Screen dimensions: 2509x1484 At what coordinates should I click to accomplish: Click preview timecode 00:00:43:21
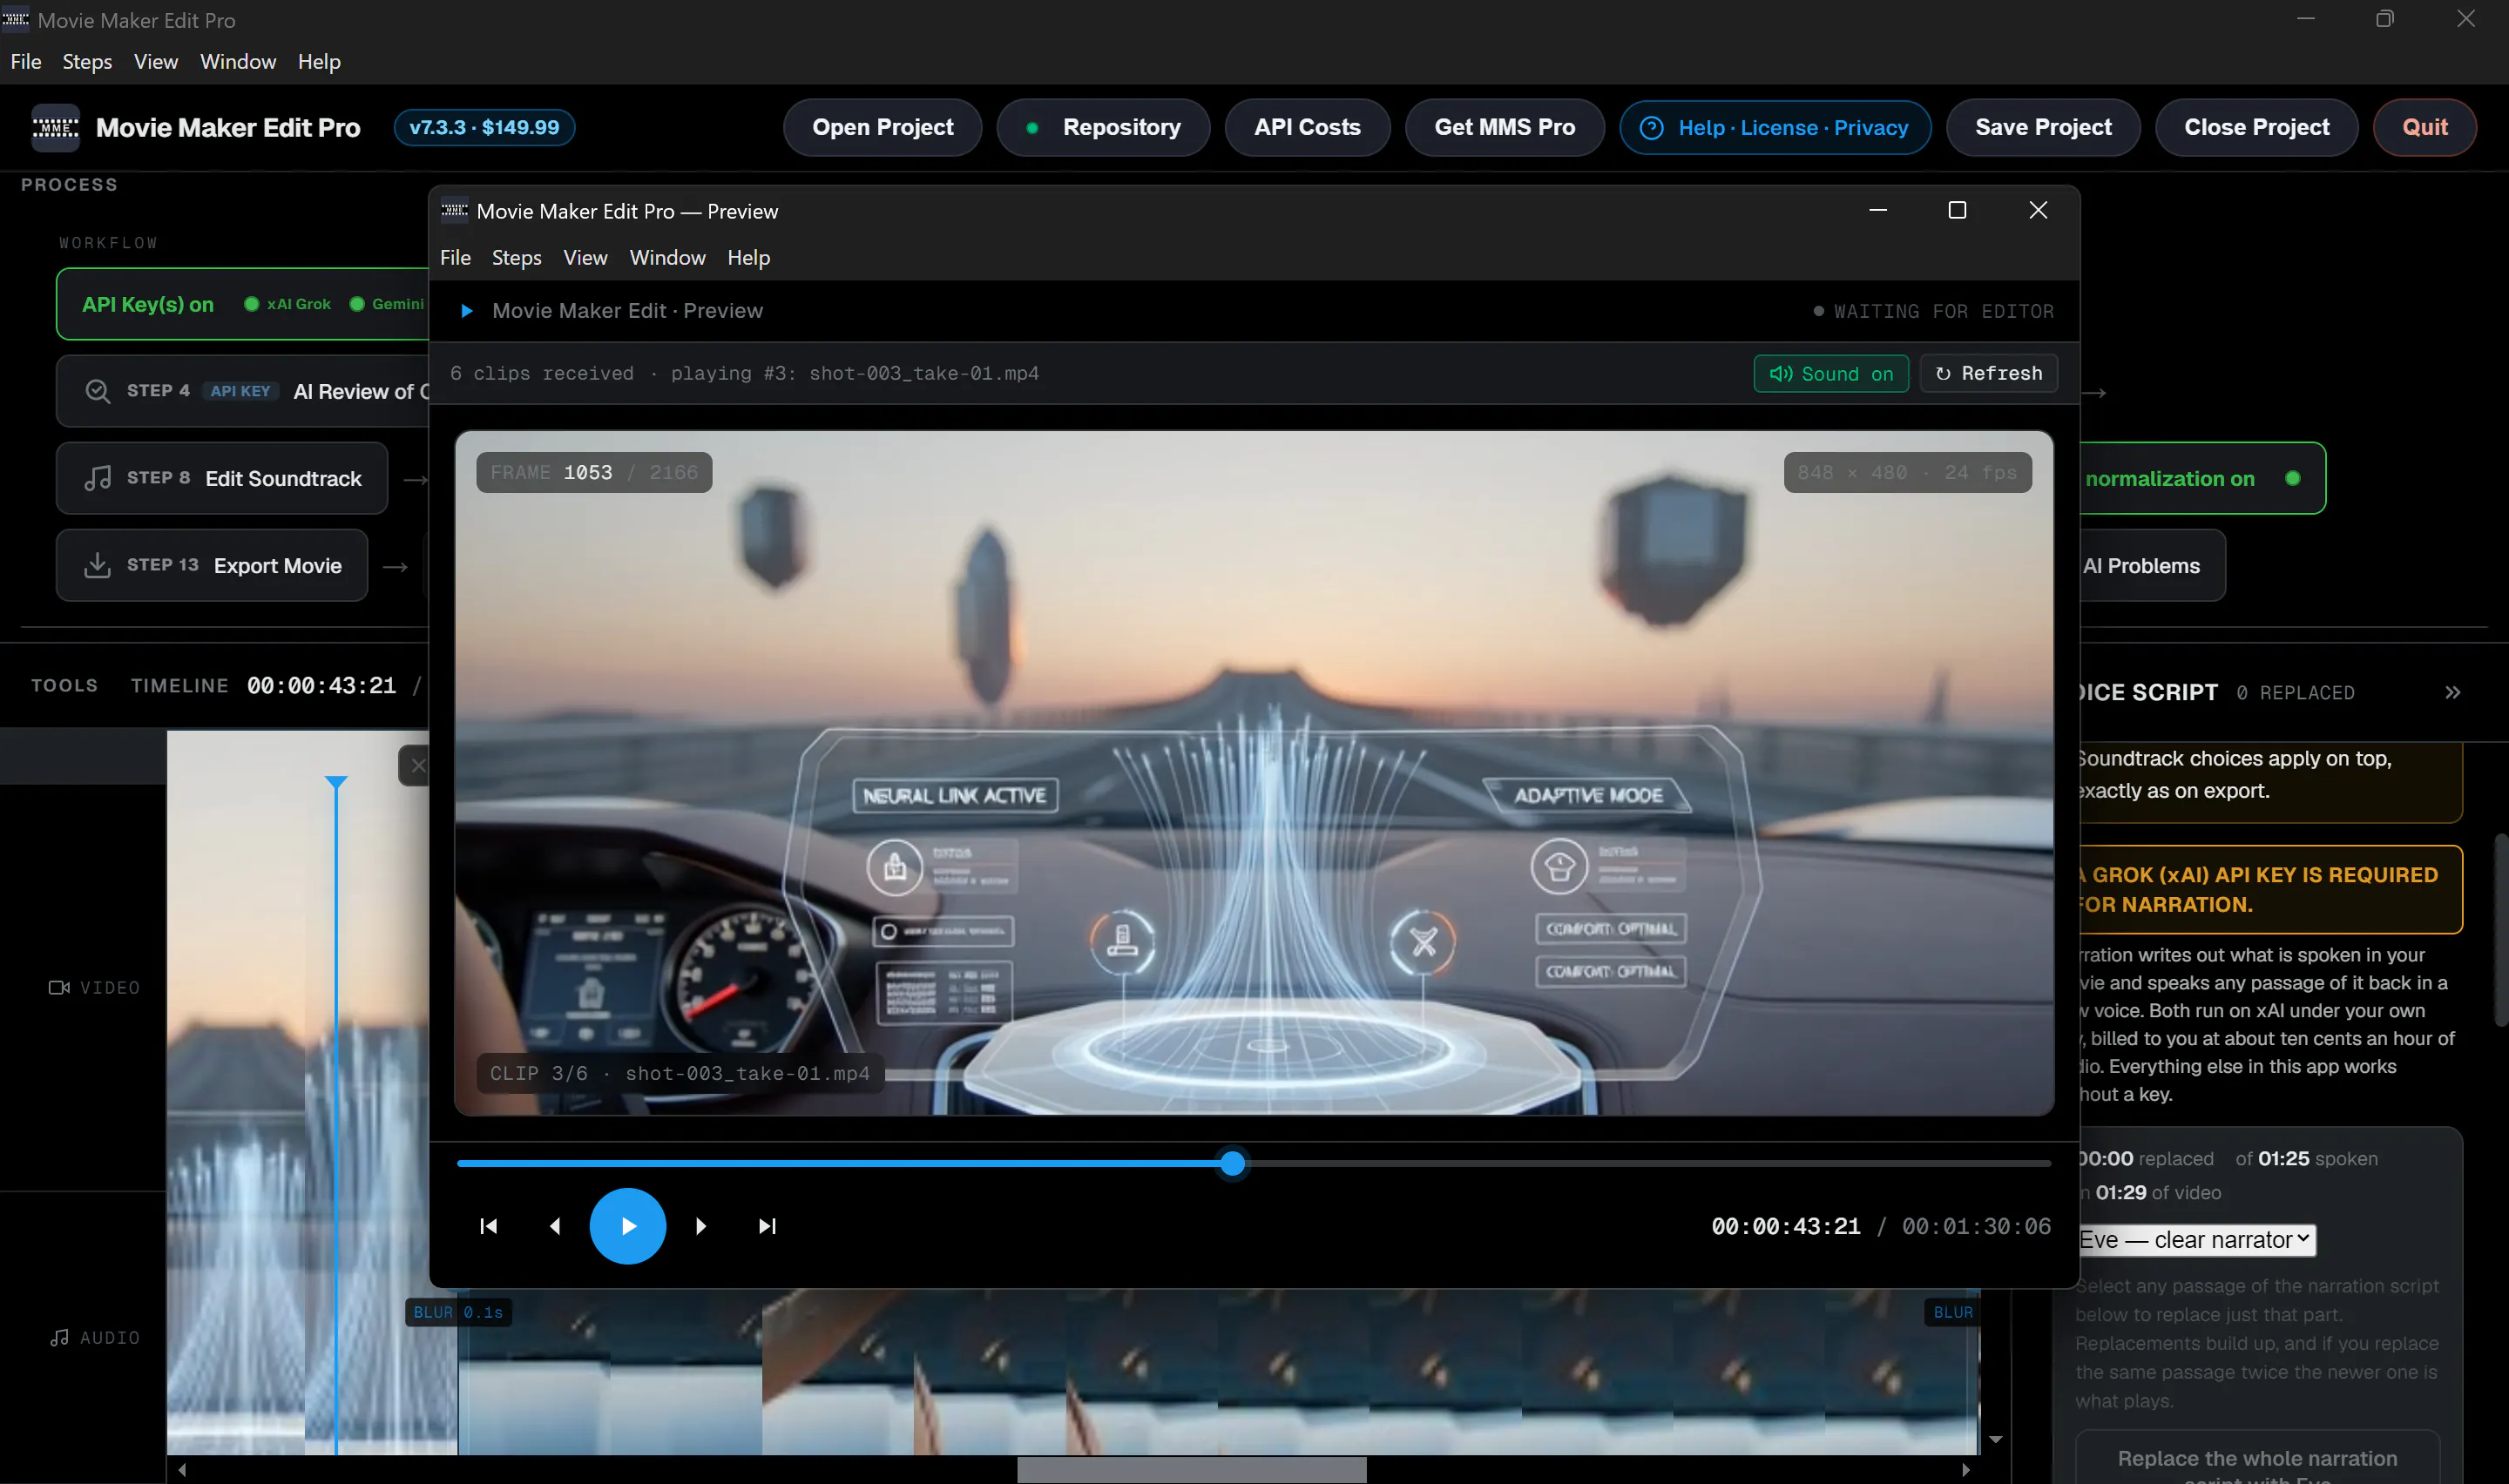click(1786, 1226)
